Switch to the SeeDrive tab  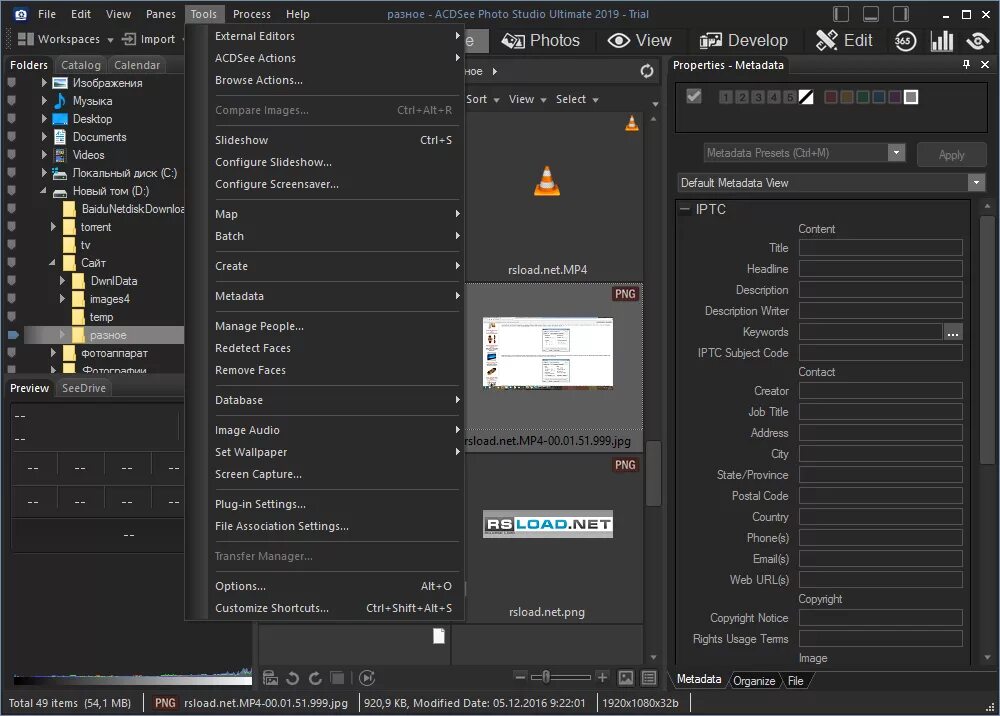pyautogui.click(x=84, y=388)
